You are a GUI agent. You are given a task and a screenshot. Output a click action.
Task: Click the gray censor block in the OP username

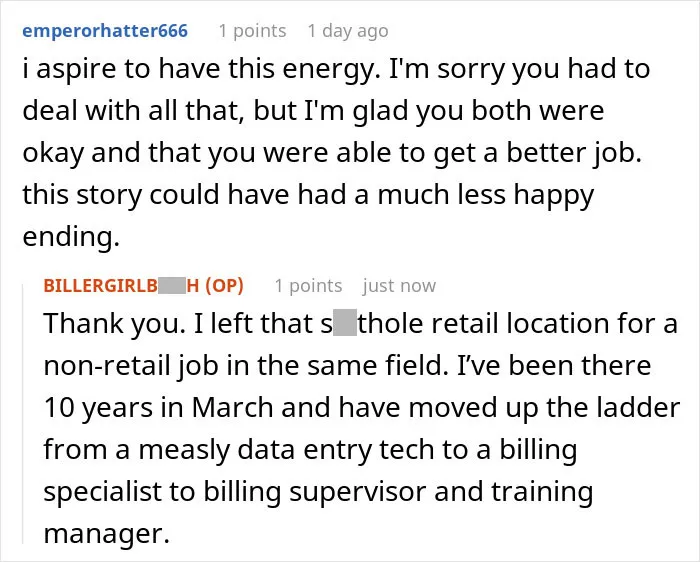coord(171,285)
